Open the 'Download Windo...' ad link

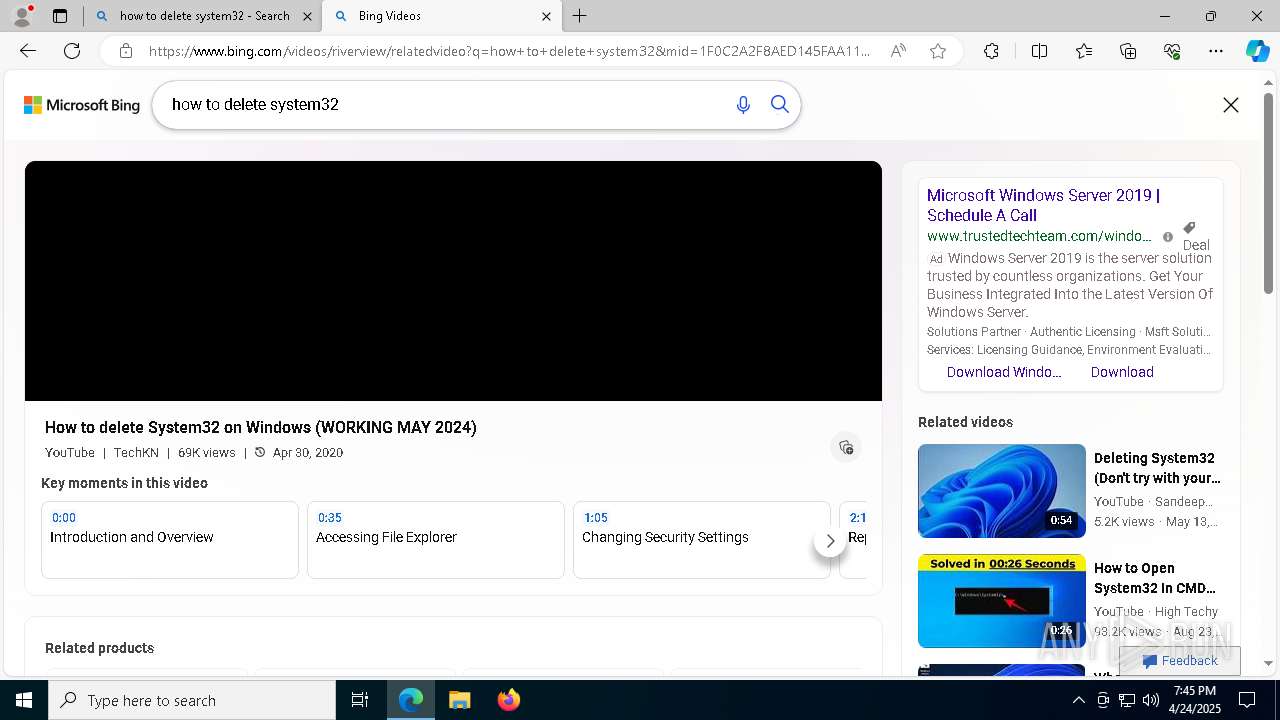(x=1004, y=372)
